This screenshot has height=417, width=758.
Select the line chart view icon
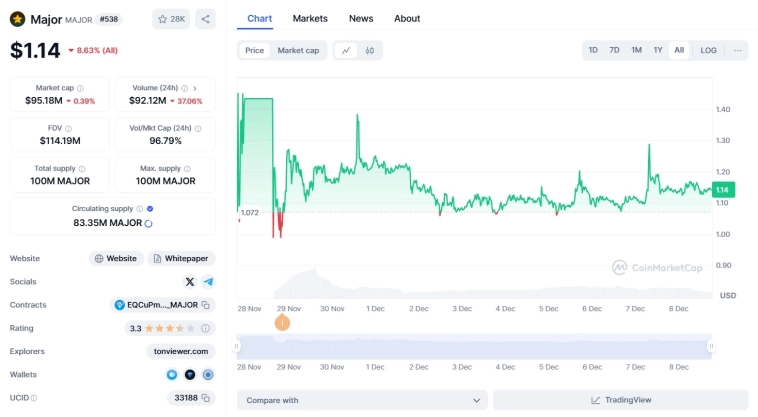click(x=346, y=50)
